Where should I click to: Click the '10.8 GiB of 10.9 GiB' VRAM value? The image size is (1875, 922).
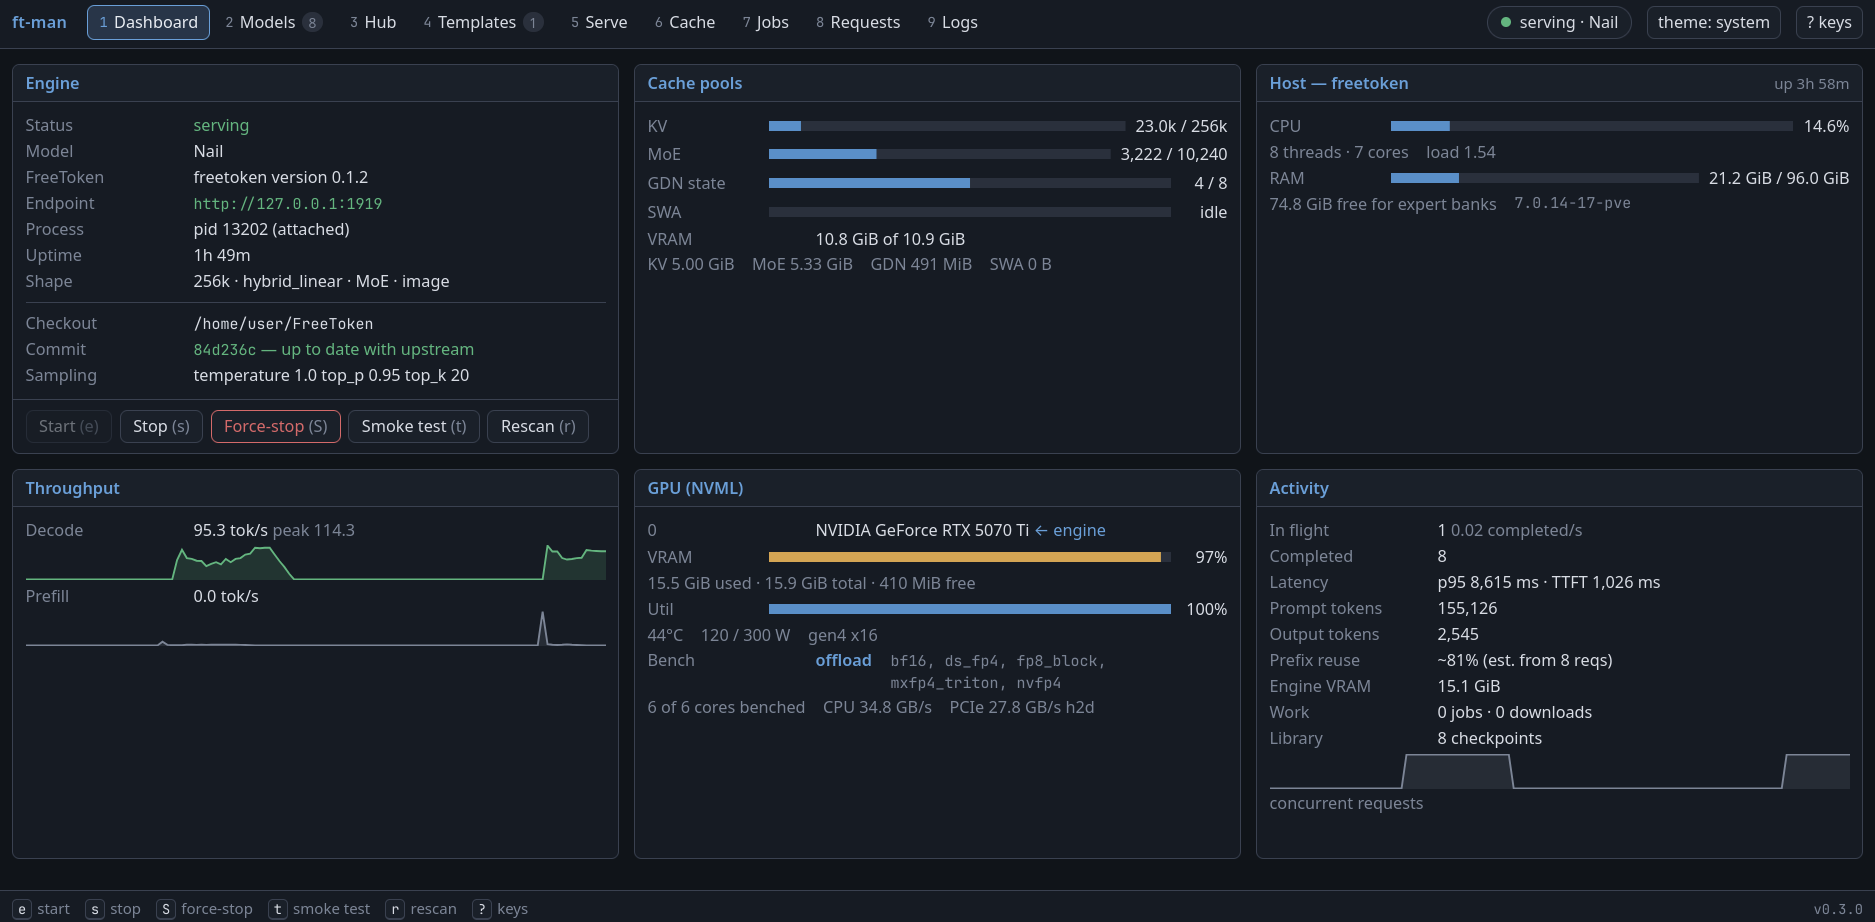pos(890,239)
